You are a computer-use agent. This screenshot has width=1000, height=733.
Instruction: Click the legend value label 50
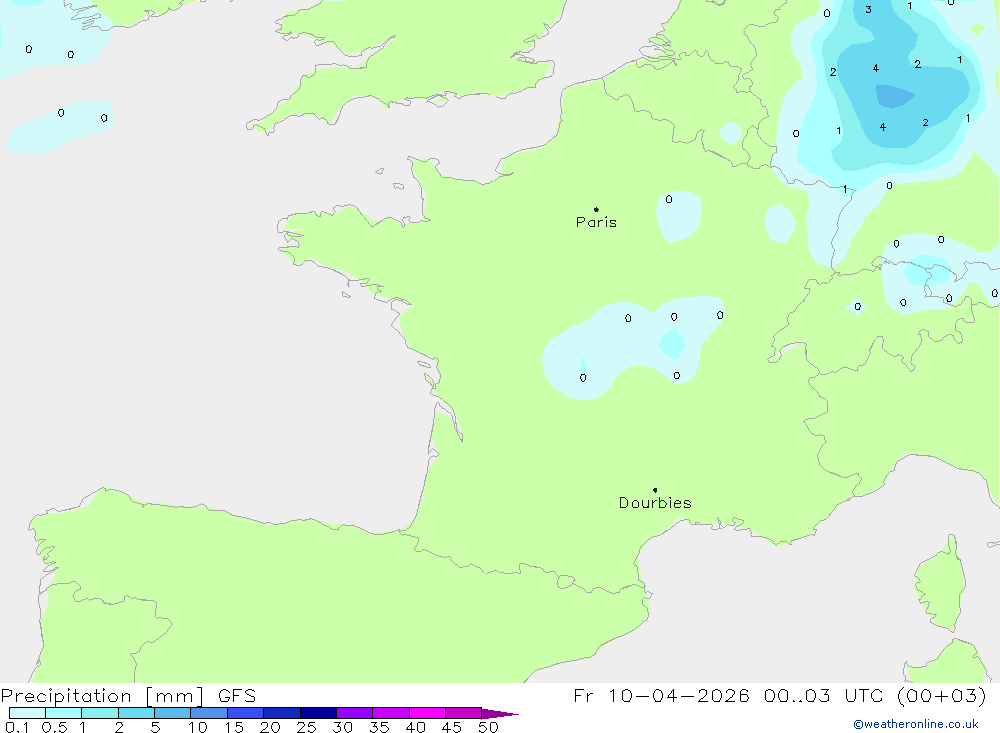[488, 727]
